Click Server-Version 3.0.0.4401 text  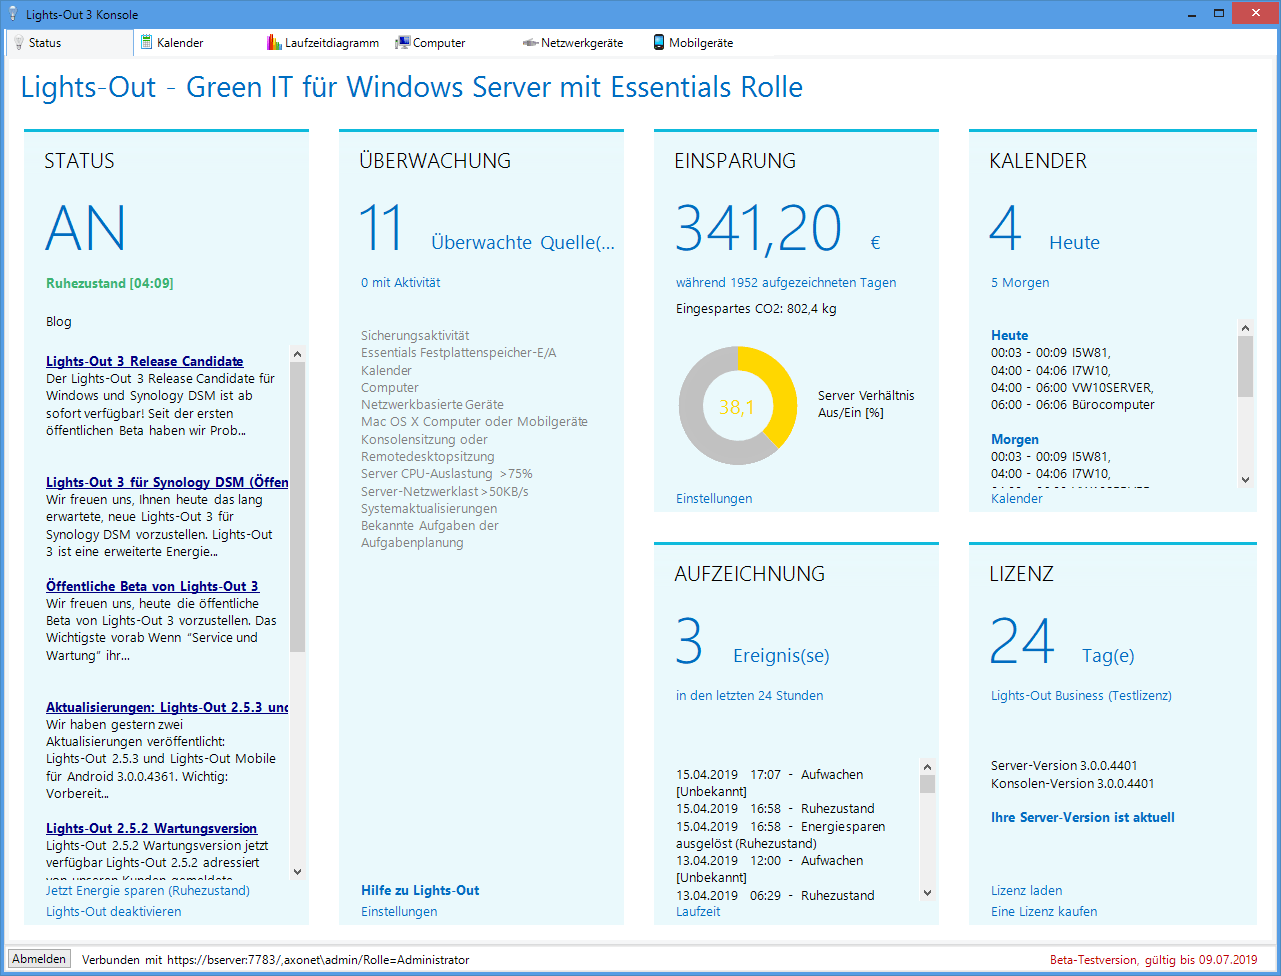pos(1064,766)
